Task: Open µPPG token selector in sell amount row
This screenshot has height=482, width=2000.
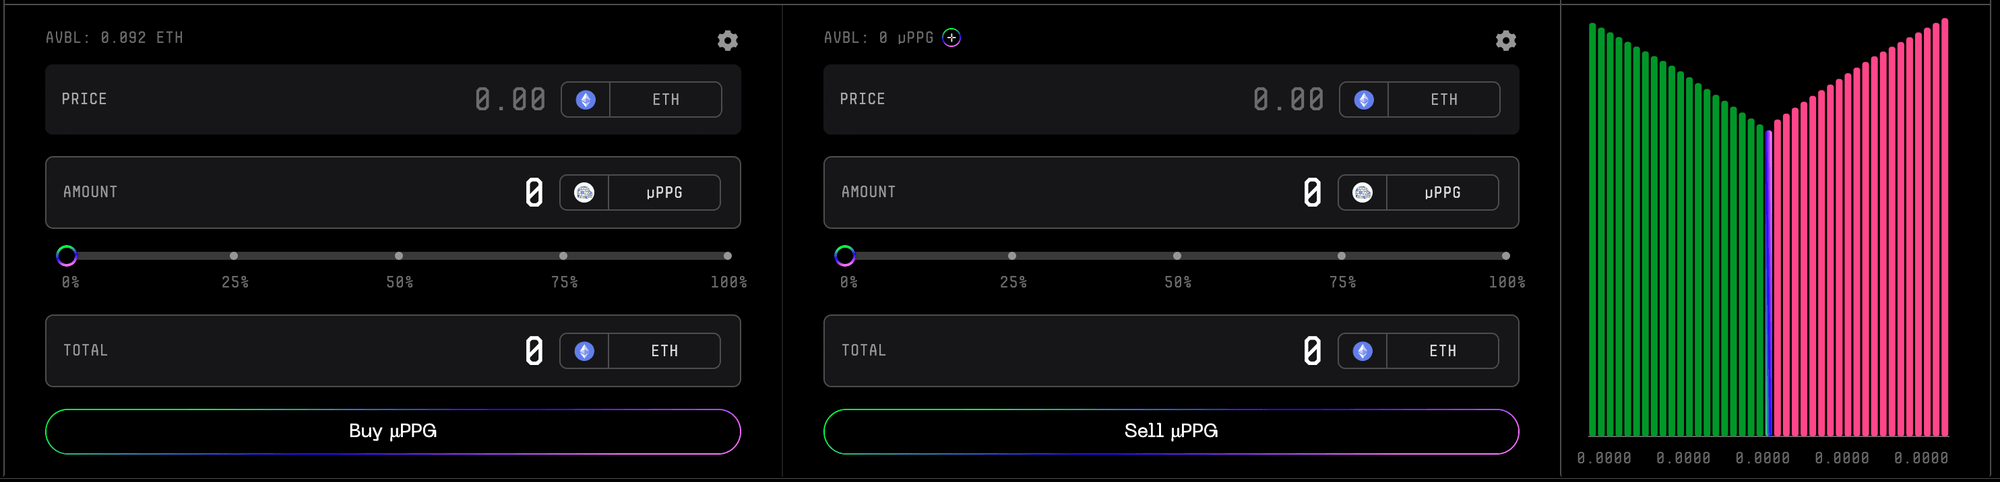Action: (1442, 193)
